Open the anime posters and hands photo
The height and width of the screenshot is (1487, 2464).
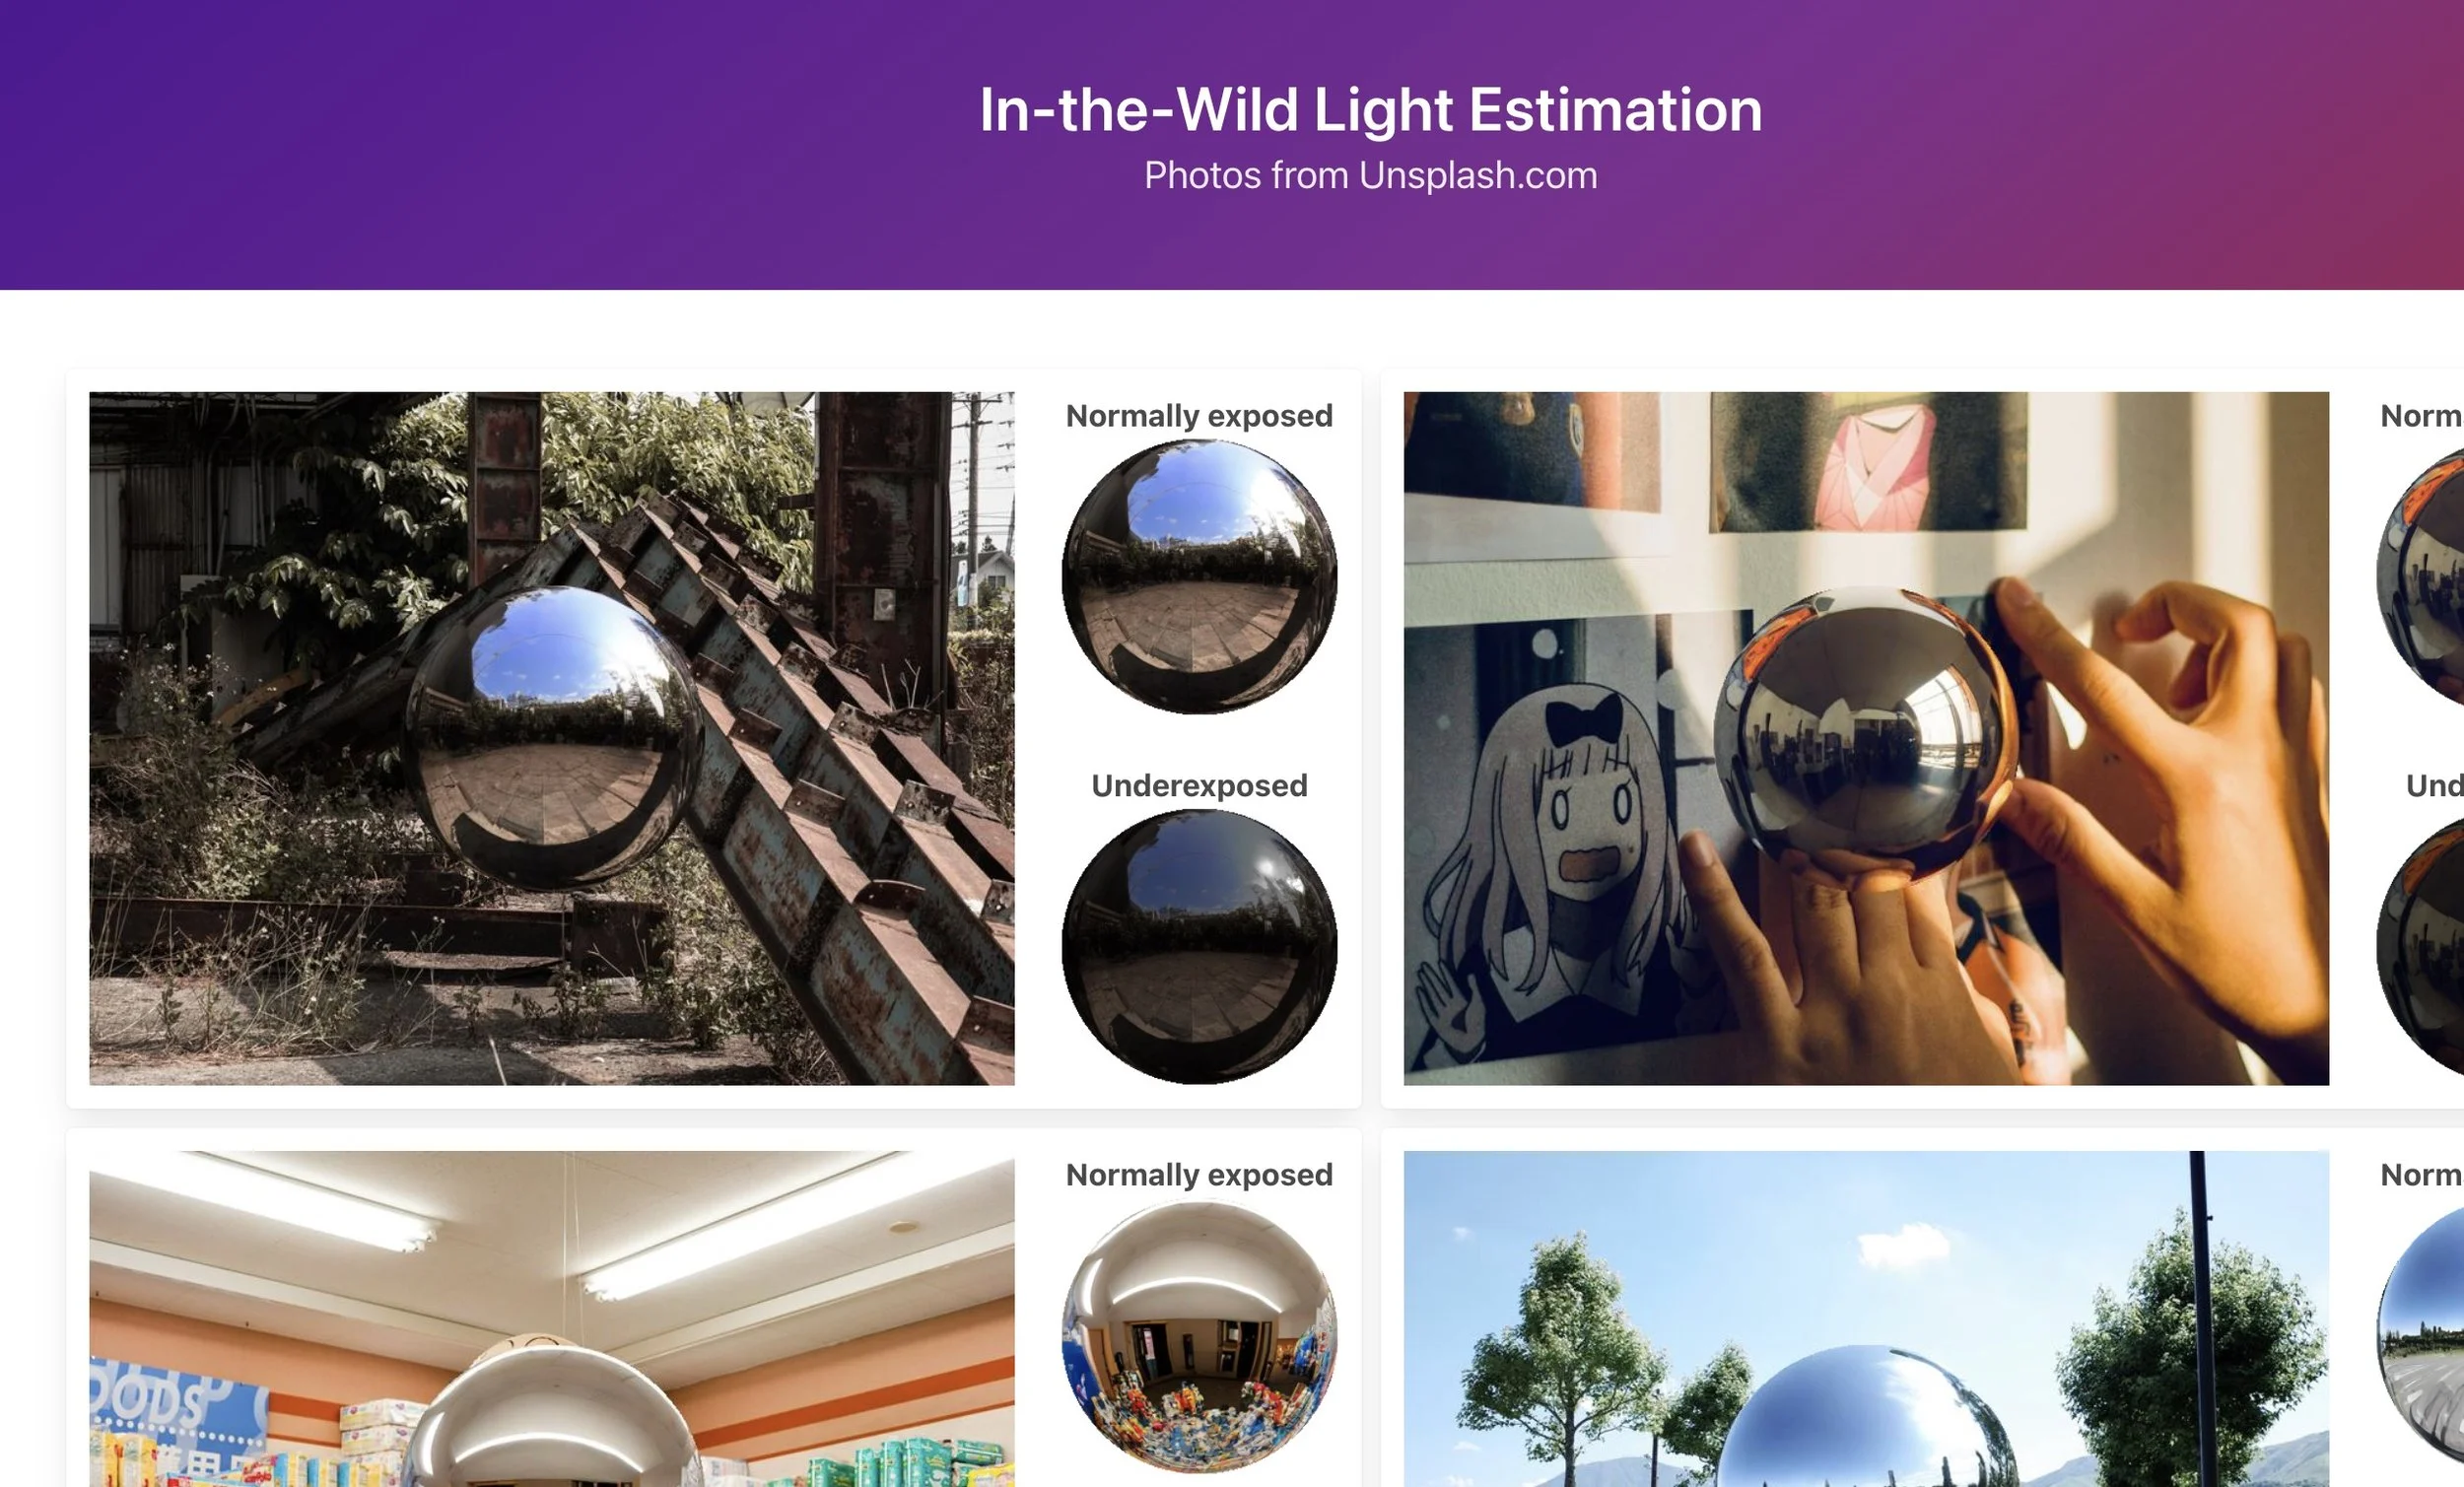(x=1866, y=738)
